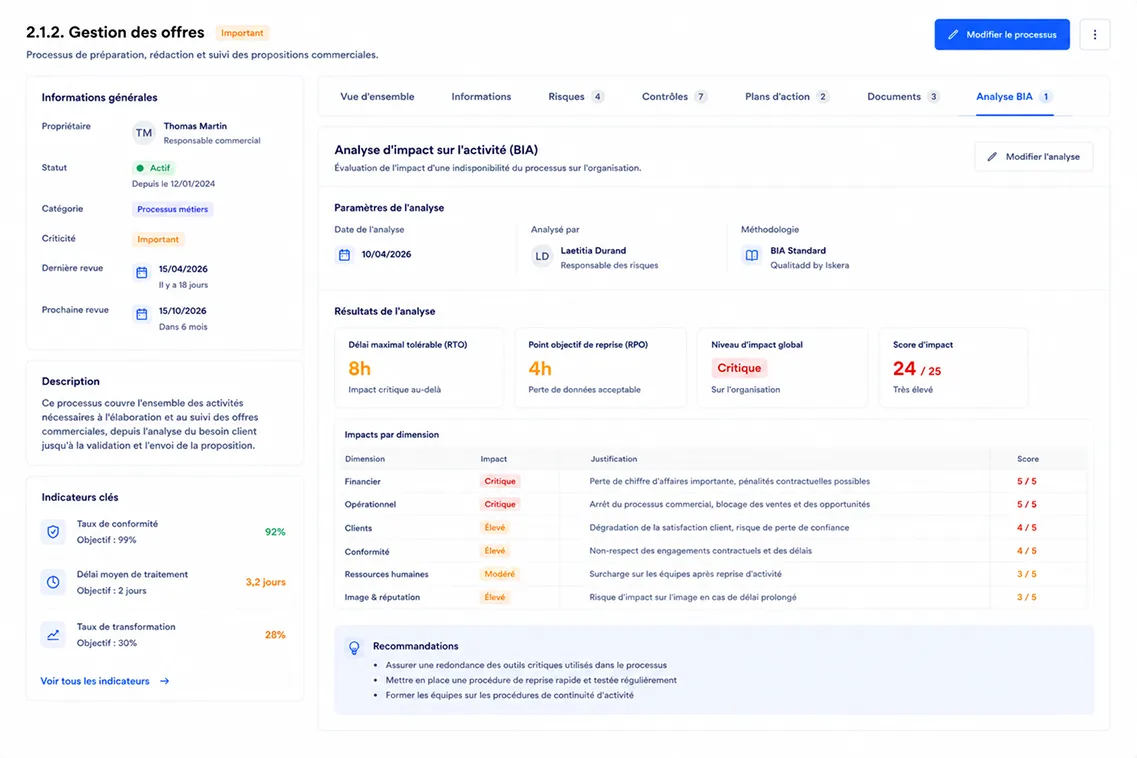The image size is (1137, 758).
Task: Click the lightbulb icon in Recommandations
Action: [x=354, y=648]
